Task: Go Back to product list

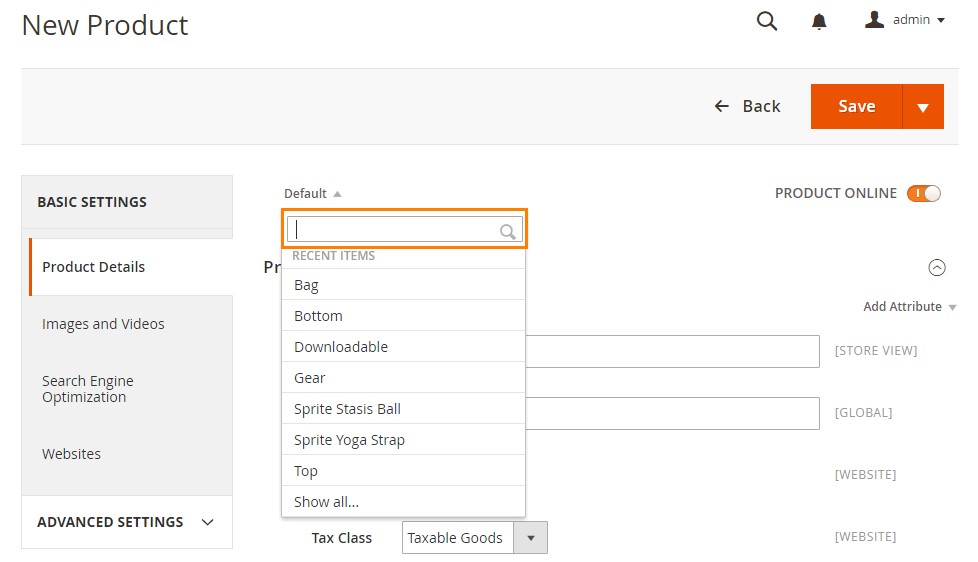Action: pyautogui.click(x=747, y=106)
